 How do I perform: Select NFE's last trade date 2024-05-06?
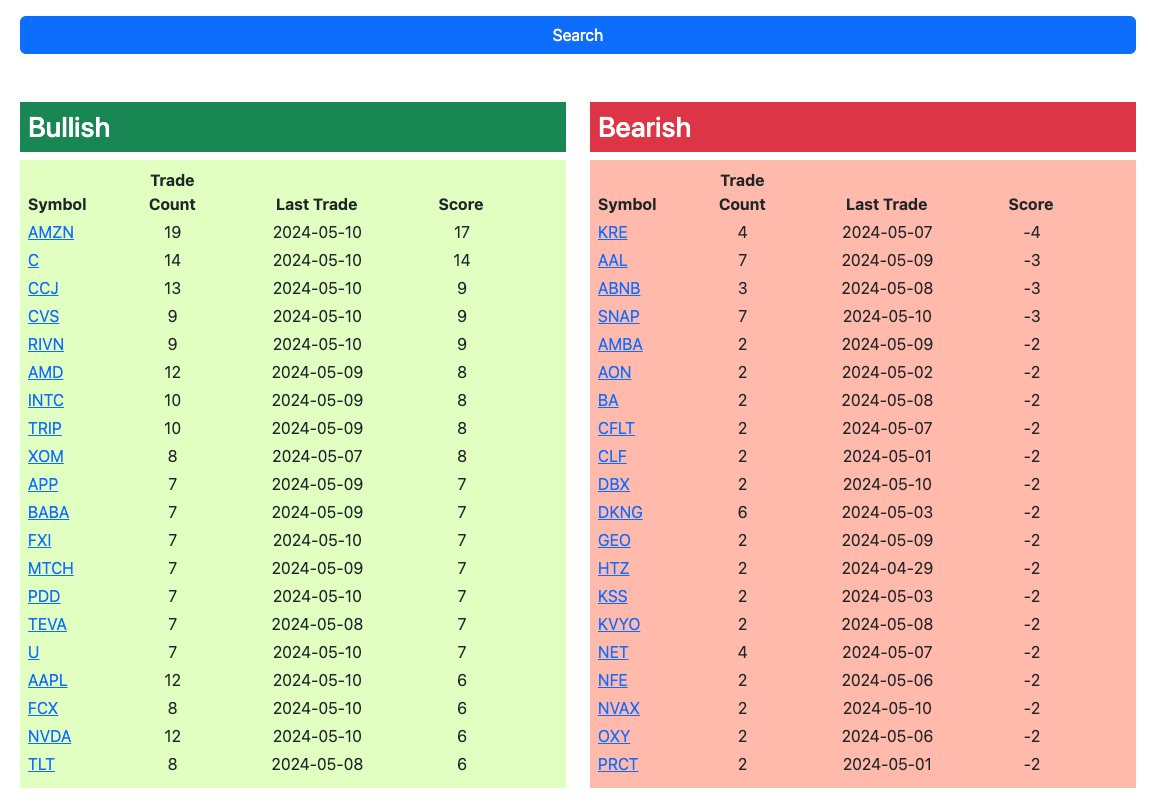pyautogui.click(x=887, y=681)
